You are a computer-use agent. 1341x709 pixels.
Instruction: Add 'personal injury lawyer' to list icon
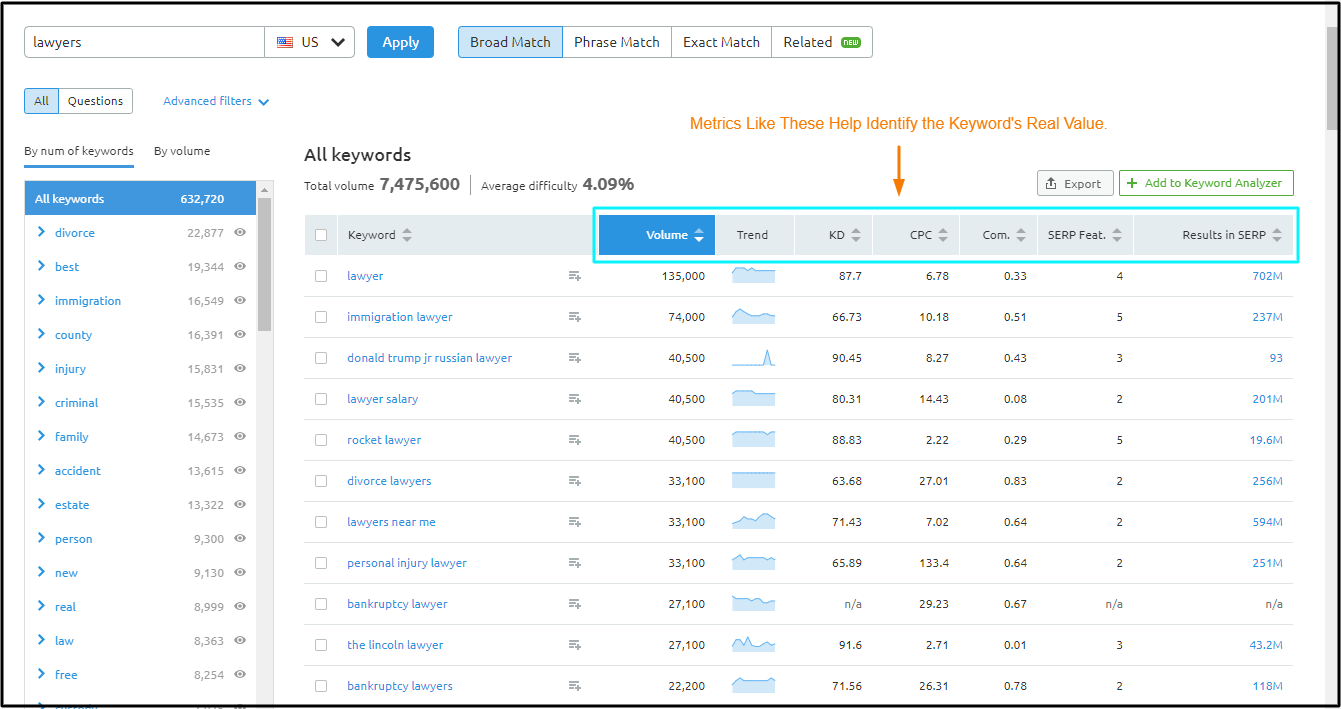[x=574, y=563]
